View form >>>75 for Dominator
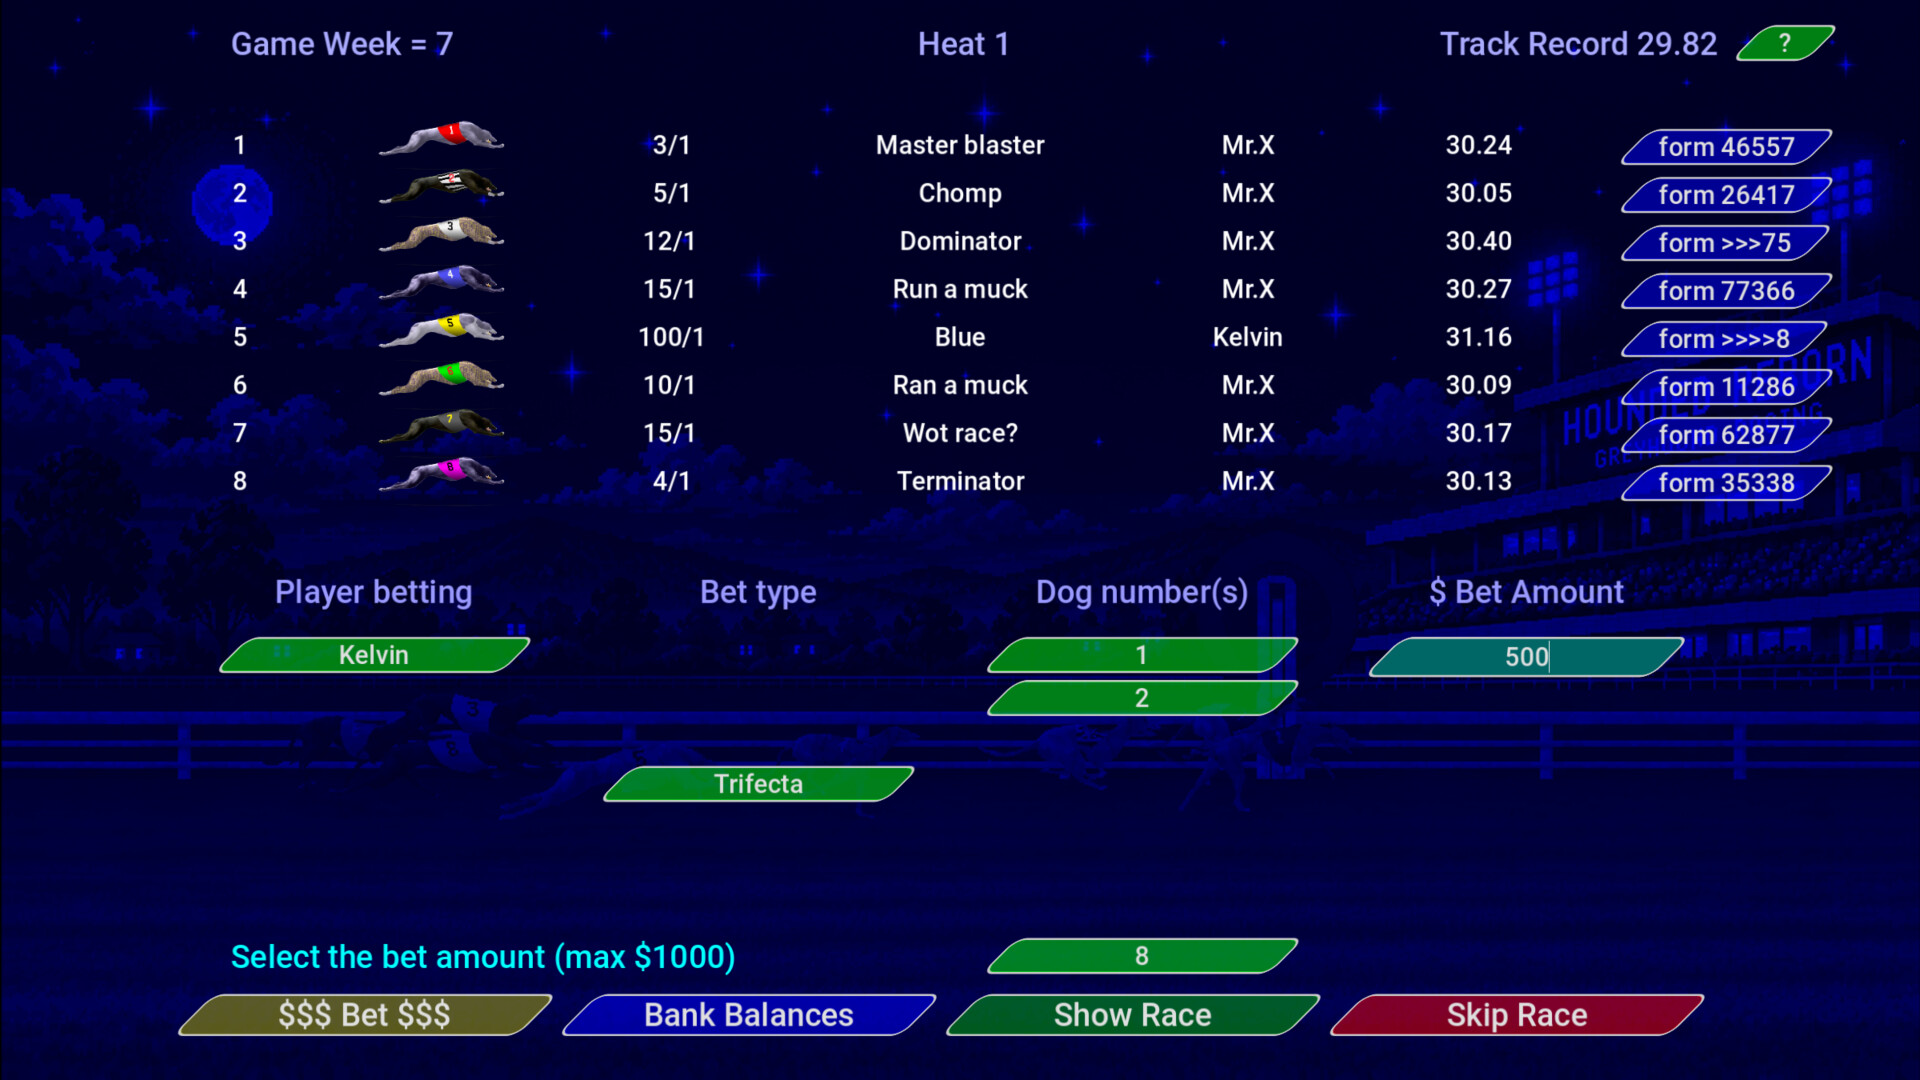The height and width of the screenshot is (1080, 1920). [x=1726, y=243]
